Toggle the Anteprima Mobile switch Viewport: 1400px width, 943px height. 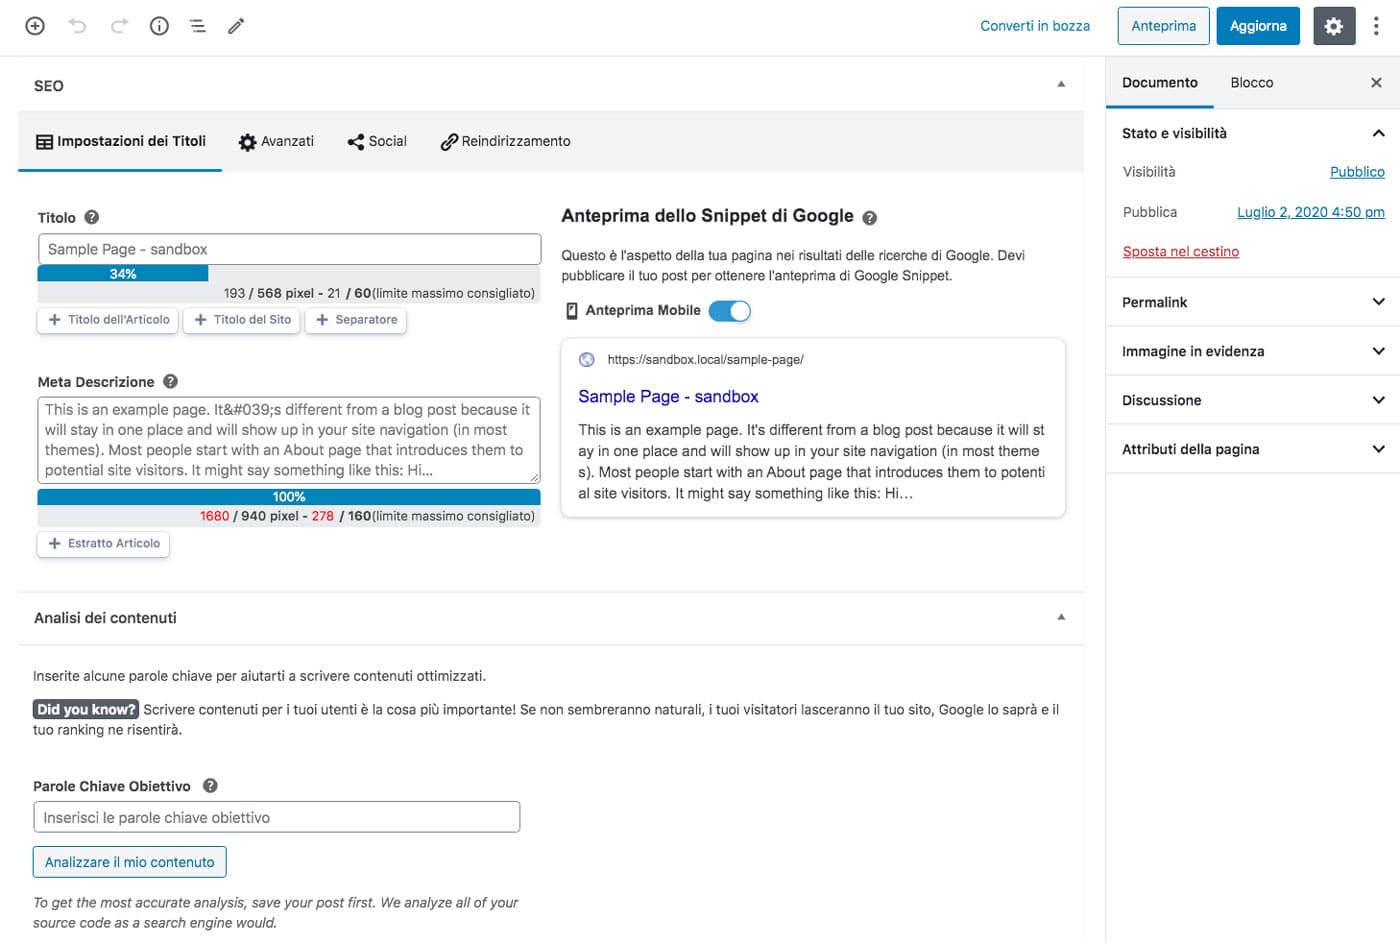point(730,311)
